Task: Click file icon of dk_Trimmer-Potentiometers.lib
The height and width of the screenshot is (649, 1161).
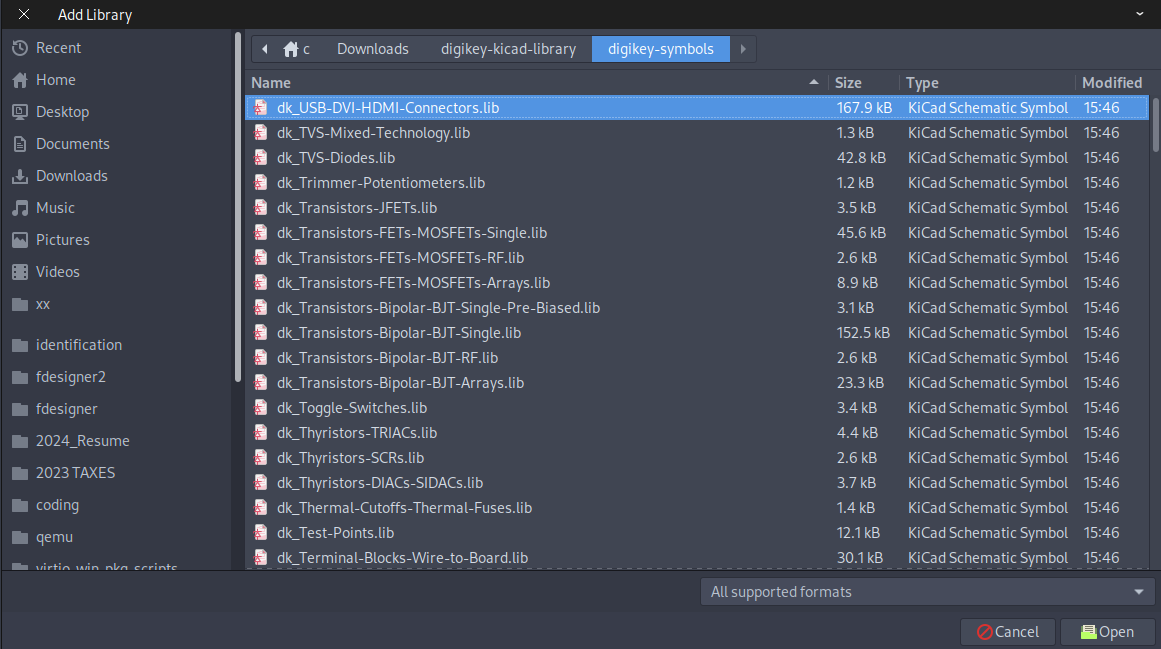Action: 260,183
